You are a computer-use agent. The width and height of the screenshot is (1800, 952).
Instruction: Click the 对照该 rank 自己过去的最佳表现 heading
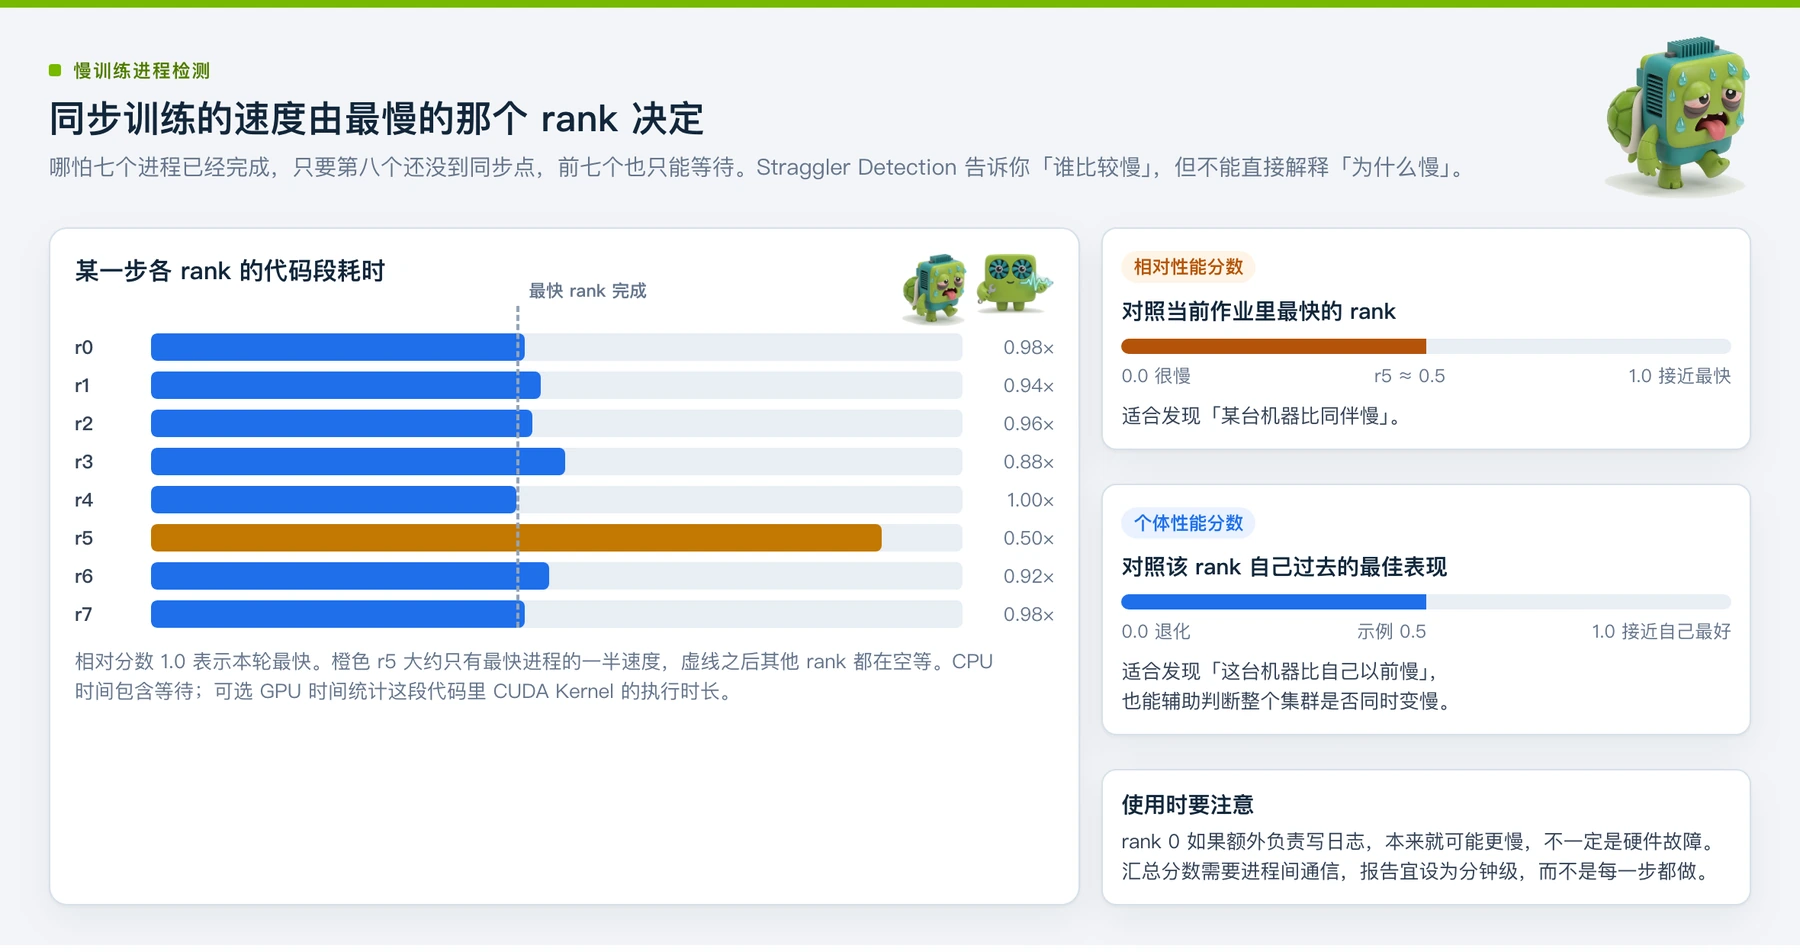[x=1285, y=567]
